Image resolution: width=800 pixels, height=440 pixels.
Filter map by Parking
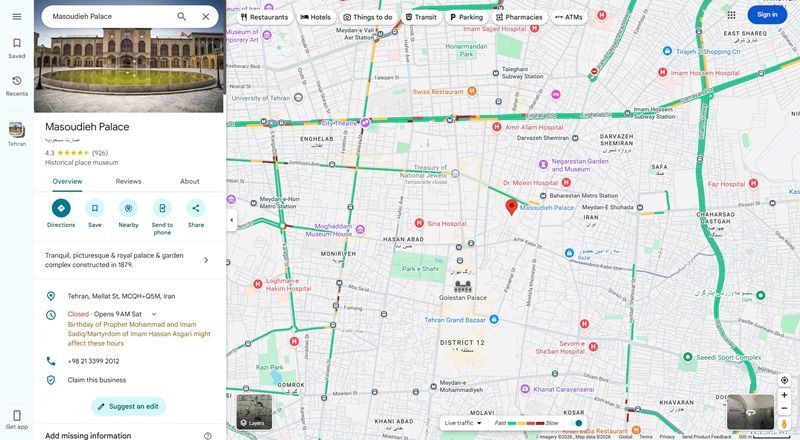[x=466, y=17]
